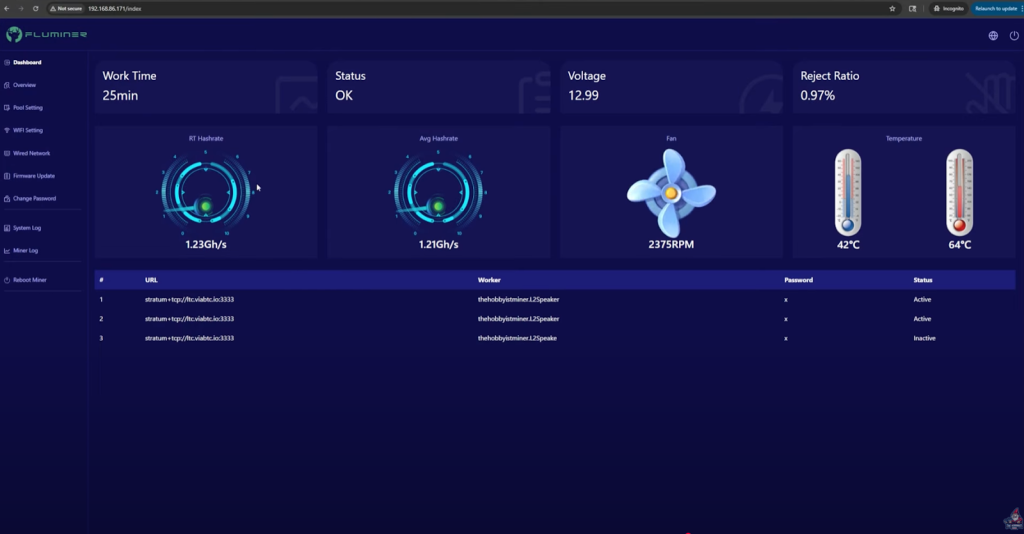Screen dimensions: 1024x534
Task: Click the power logout icon
Action: click(1014, 35)
